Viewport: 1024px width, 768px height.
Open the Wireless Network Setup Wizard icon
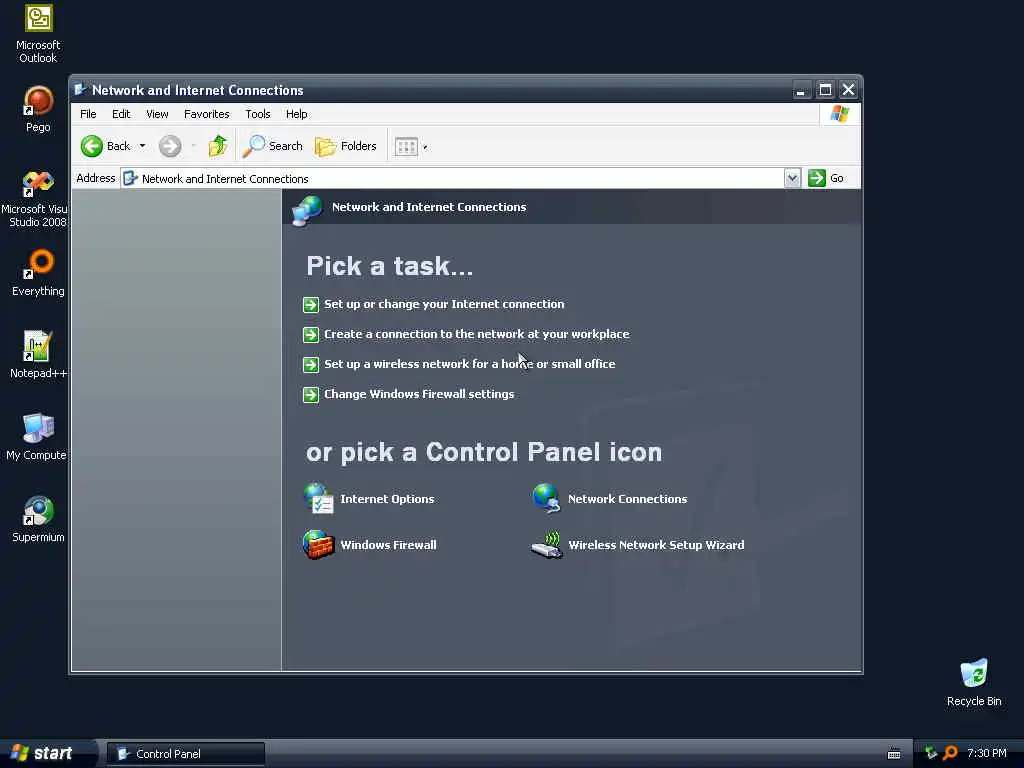(547, 545)
